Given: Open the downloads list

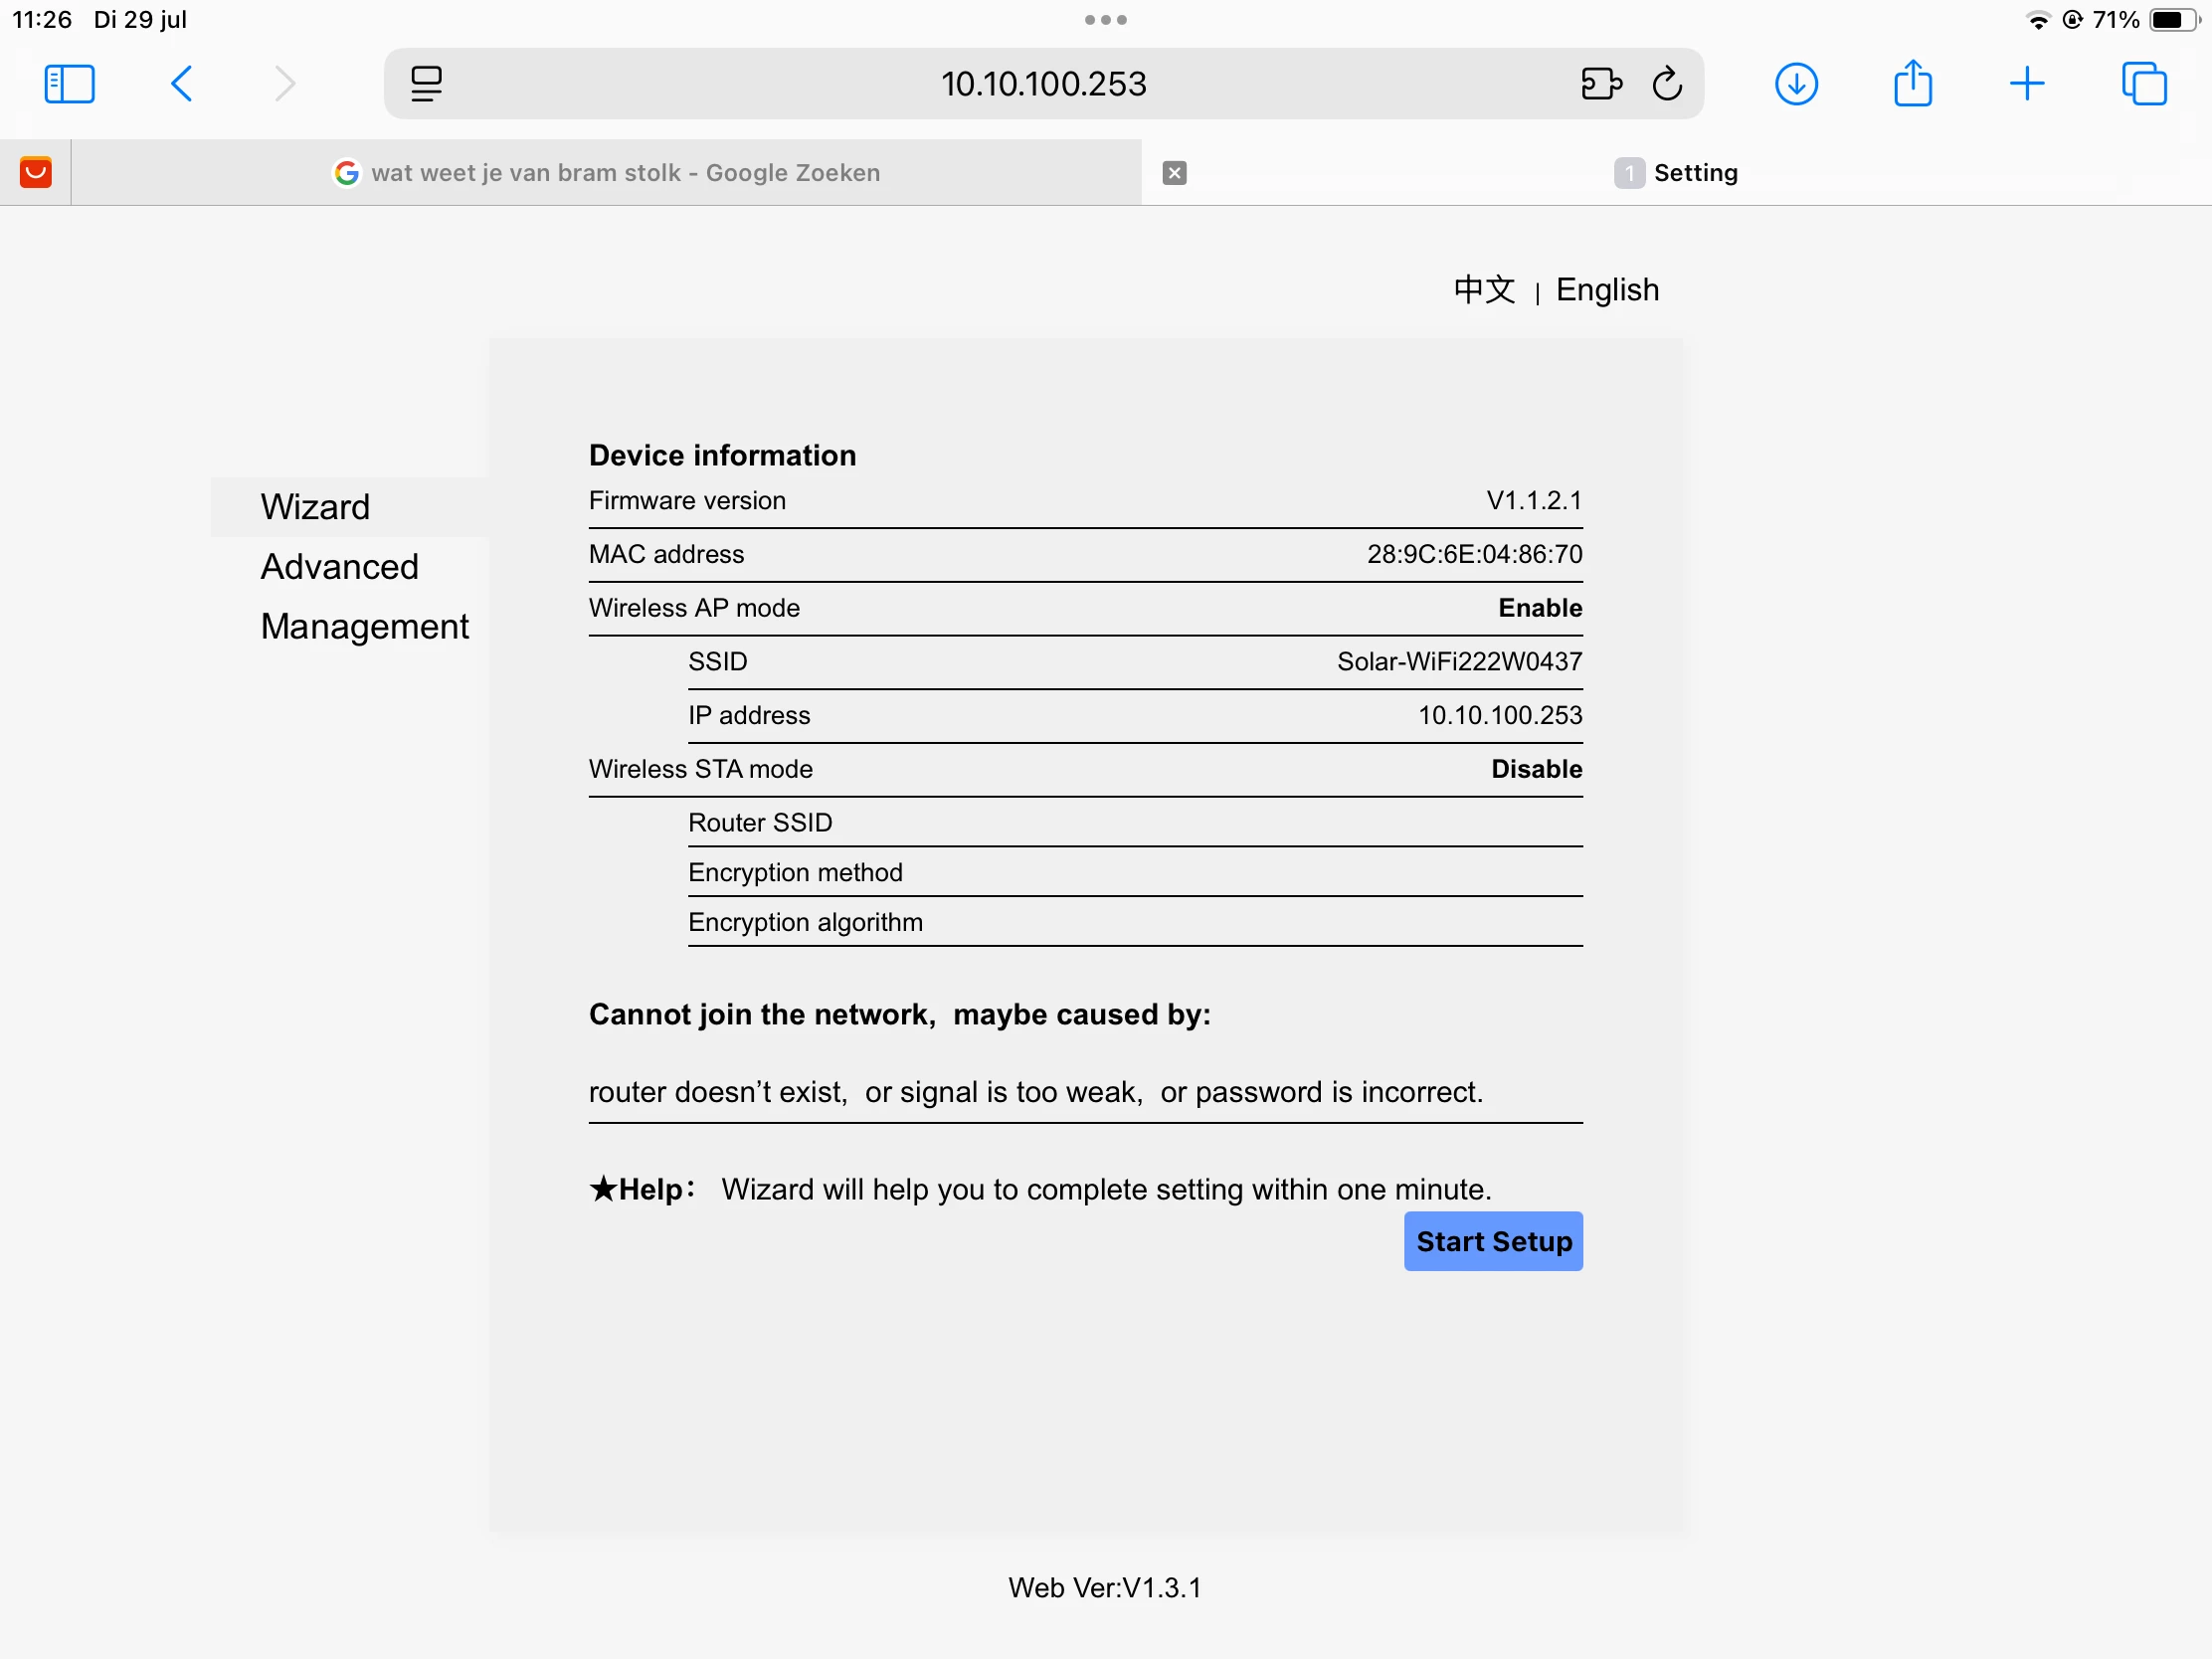Looking at the screenshot, I should (x=1796, y=84).
